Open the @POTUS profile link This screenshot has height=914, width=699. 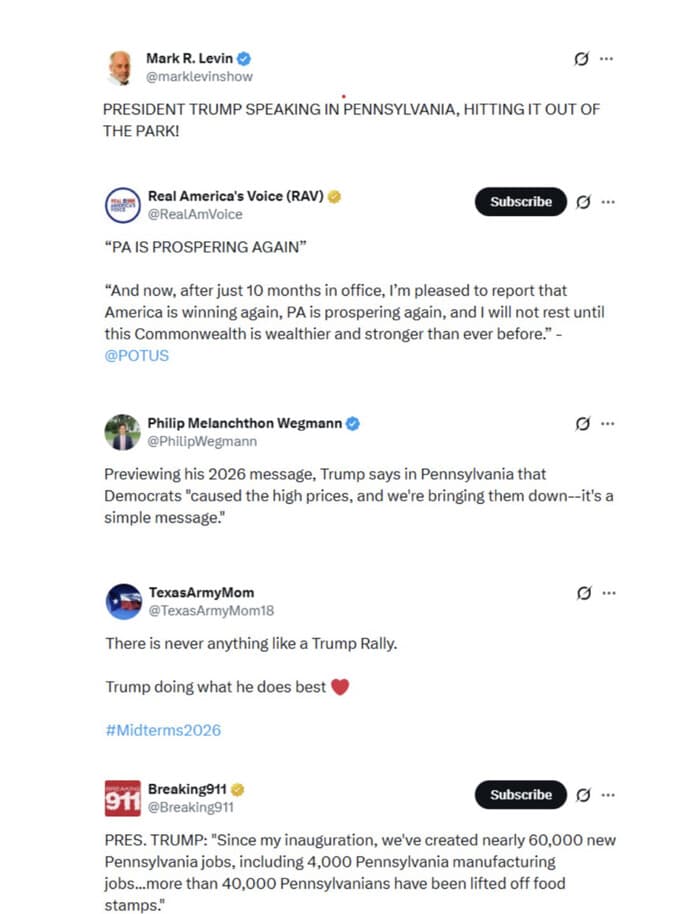tap(137, 355)
